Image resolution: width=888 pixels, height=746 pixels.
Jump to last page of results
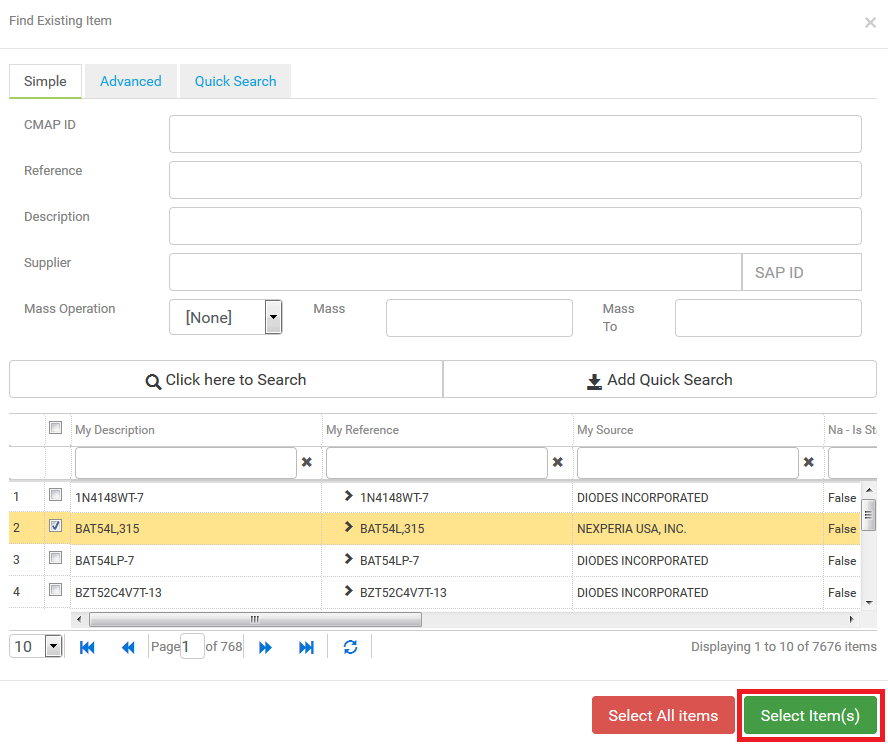306,647
